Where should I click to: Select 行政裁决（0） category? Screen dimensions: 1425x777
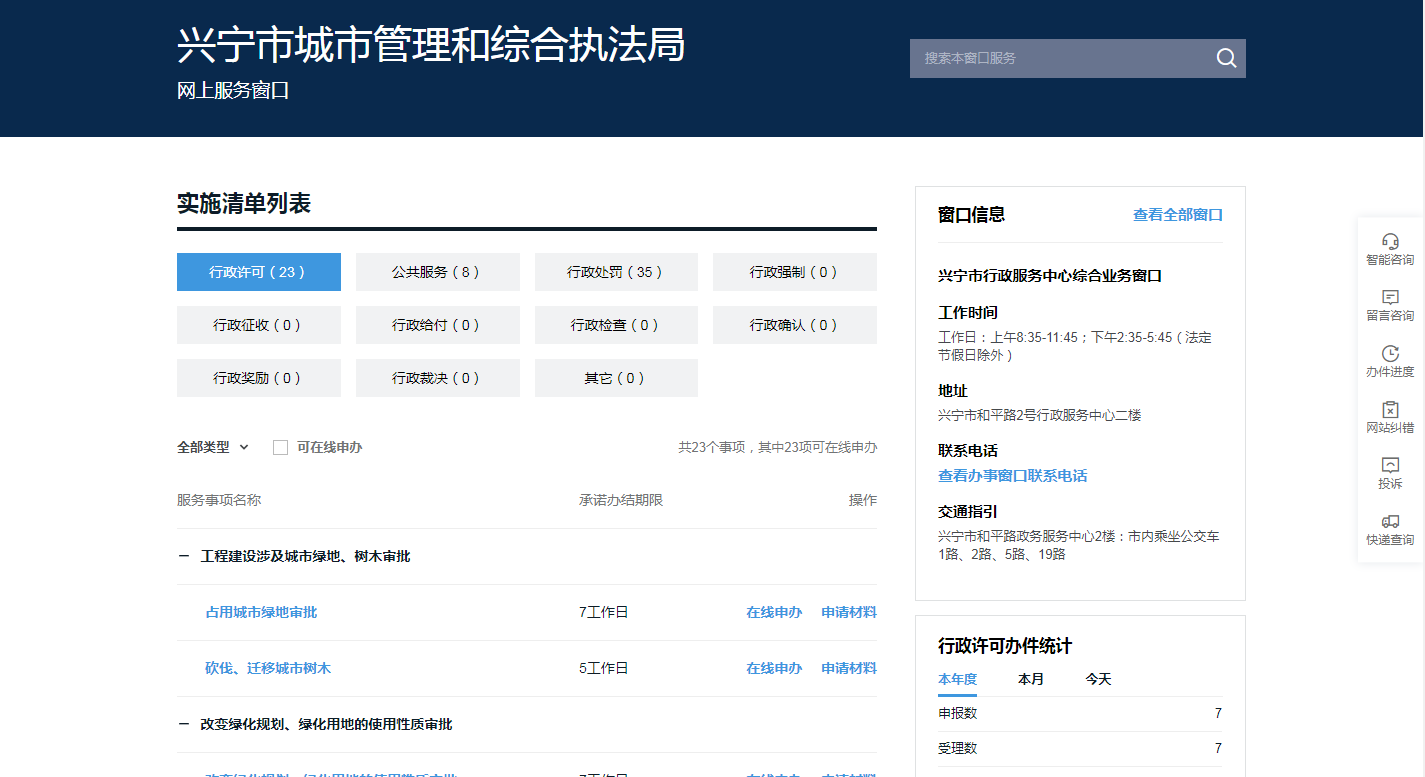(x=438, y=378)
